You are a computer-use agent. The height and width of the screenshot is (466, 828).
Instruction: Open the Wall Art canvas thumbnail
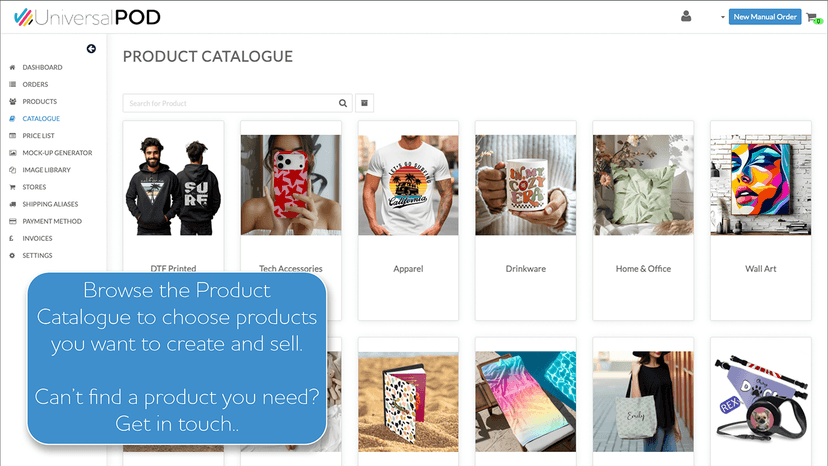click(760, 185)
